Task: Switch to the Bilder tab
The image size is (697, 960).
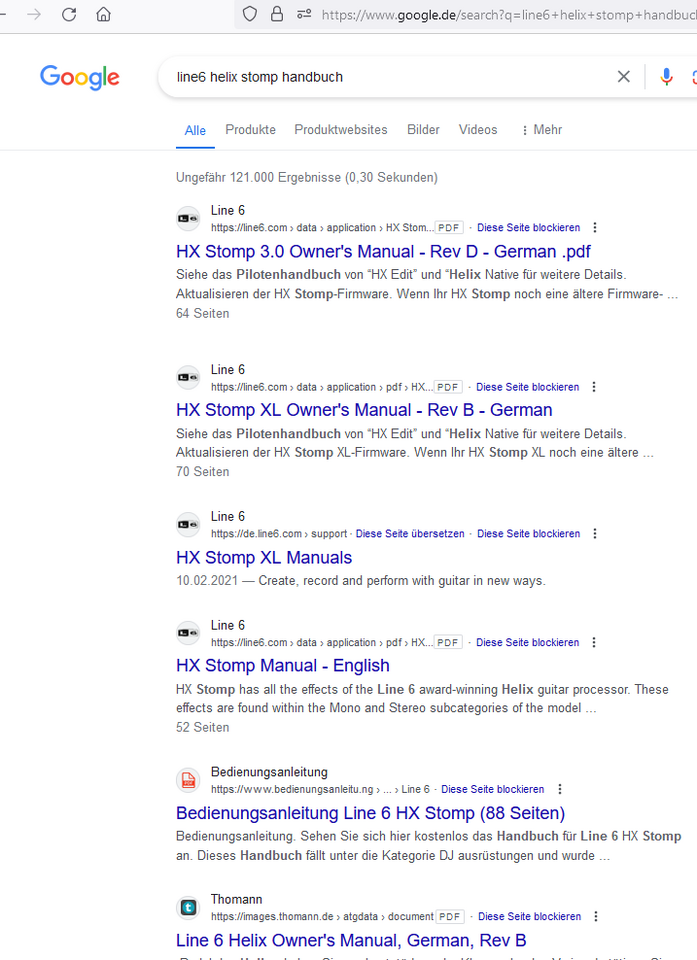Action: tap(423, 130)
